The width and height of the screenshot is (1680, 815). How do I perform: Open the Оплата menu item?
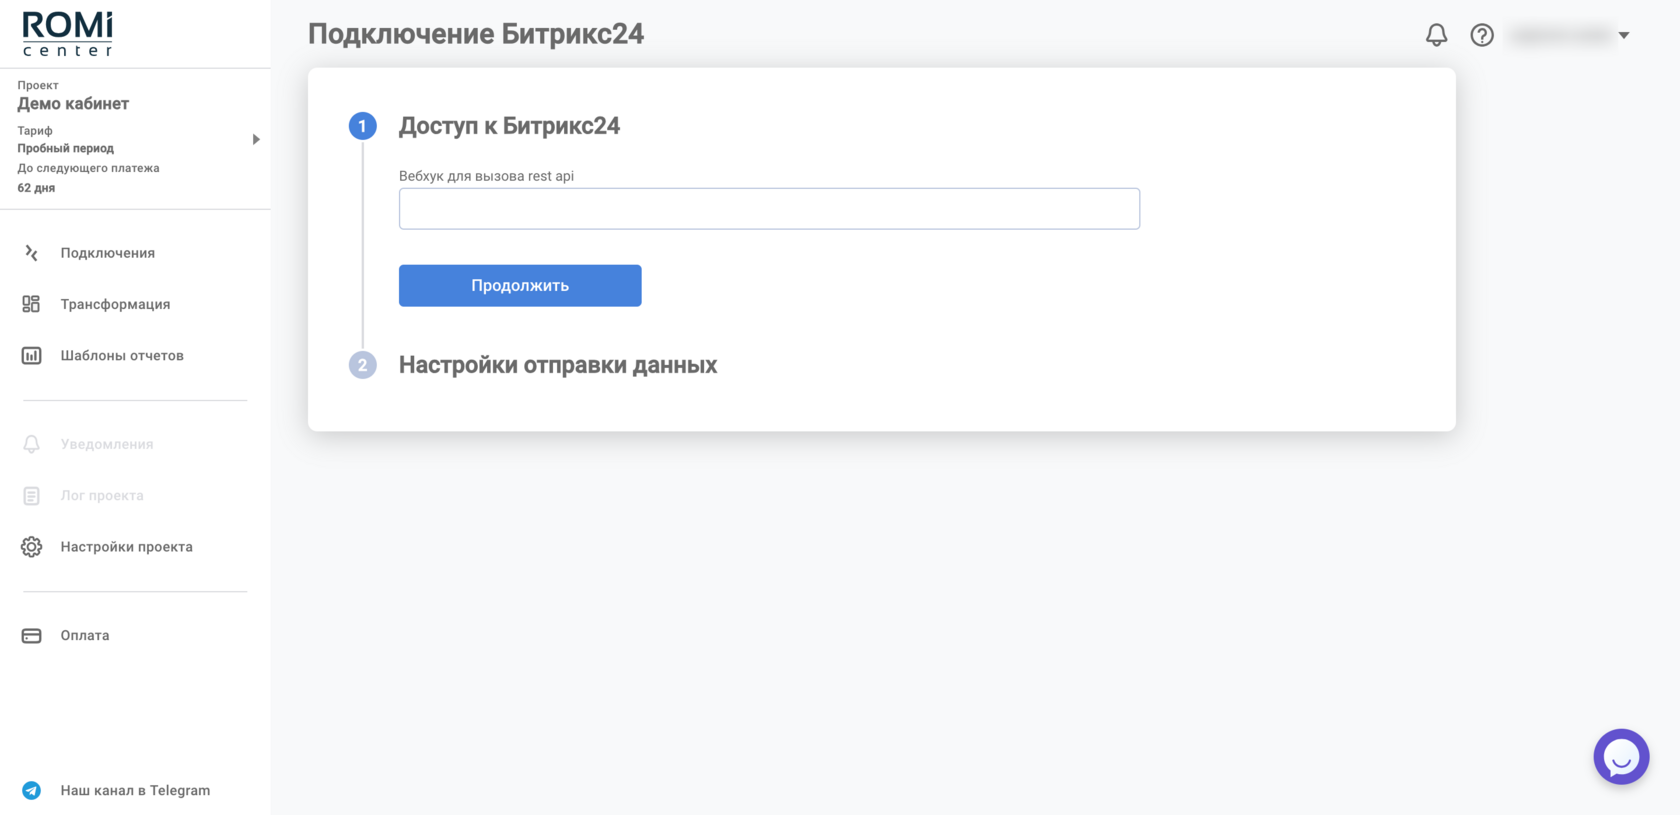(85, 636)
